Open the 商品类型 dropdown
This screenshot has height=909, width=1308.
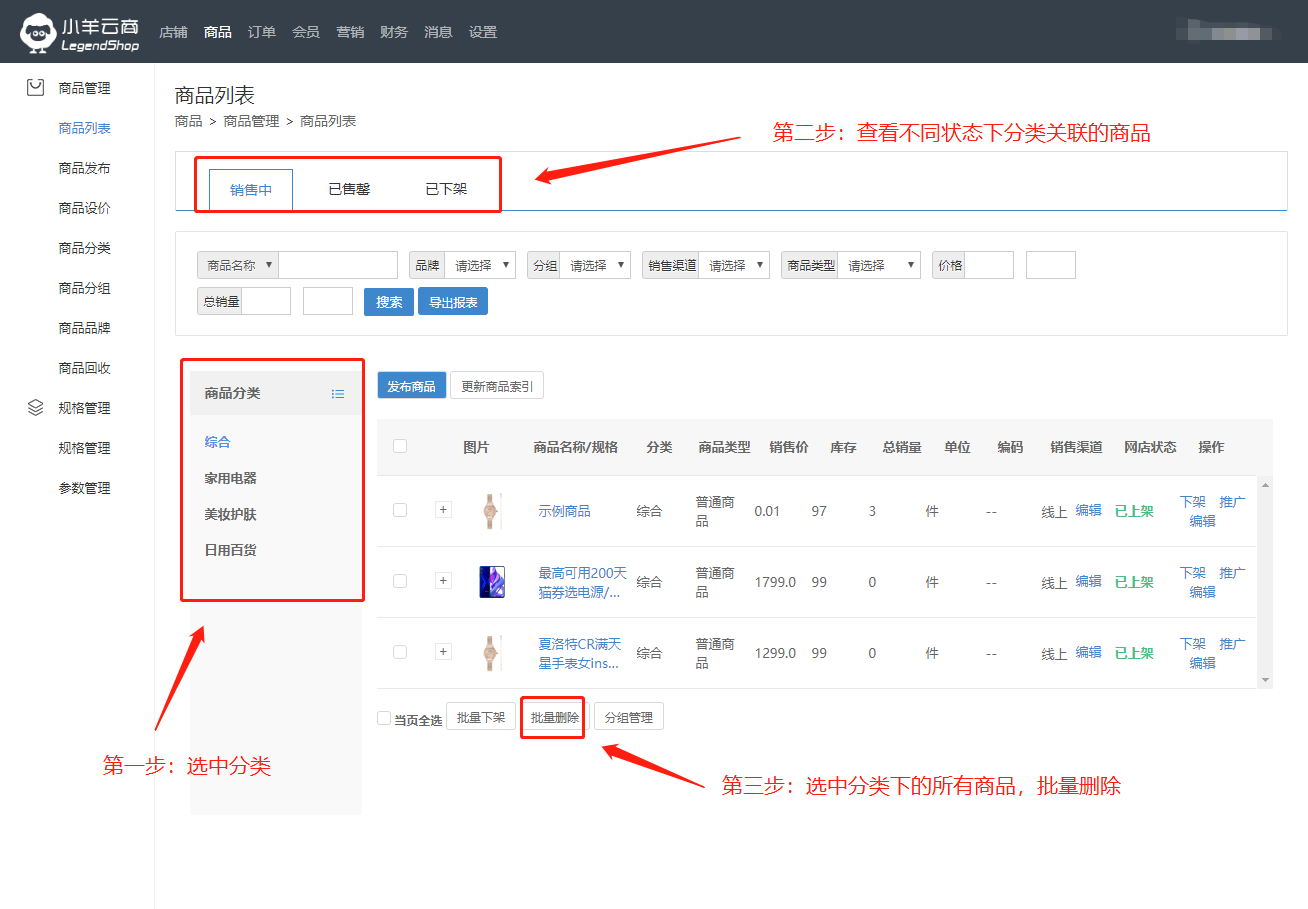tap(878, 265)
